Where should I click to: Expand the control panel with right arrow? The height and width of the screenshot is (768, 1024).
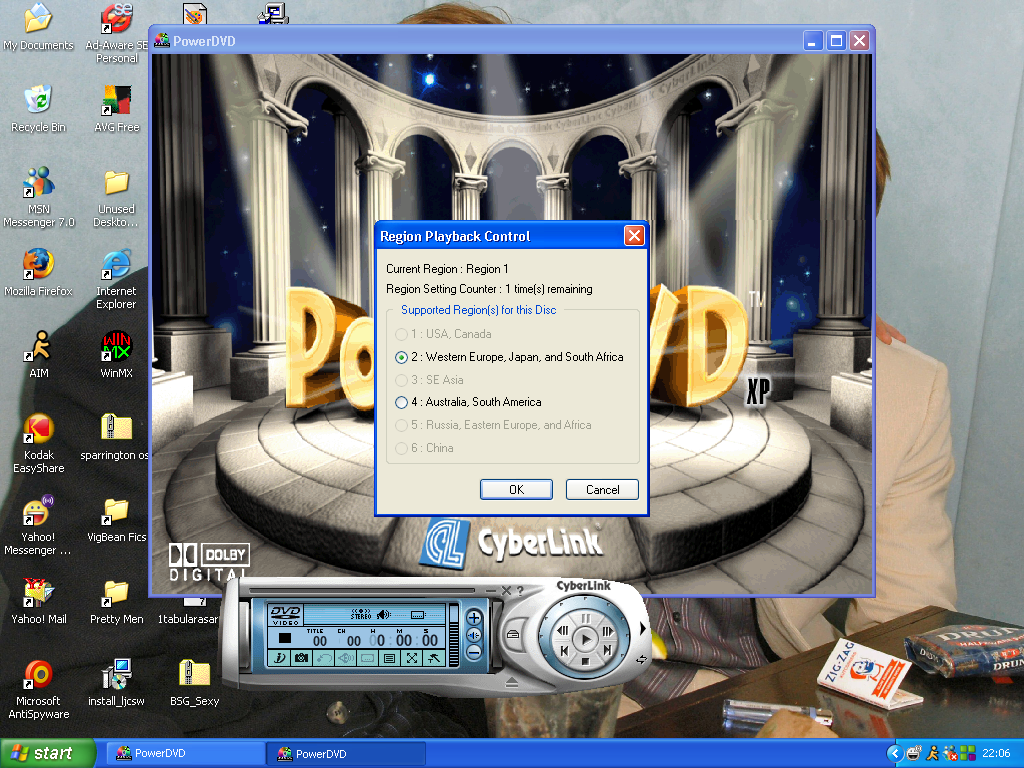point(643,628)
